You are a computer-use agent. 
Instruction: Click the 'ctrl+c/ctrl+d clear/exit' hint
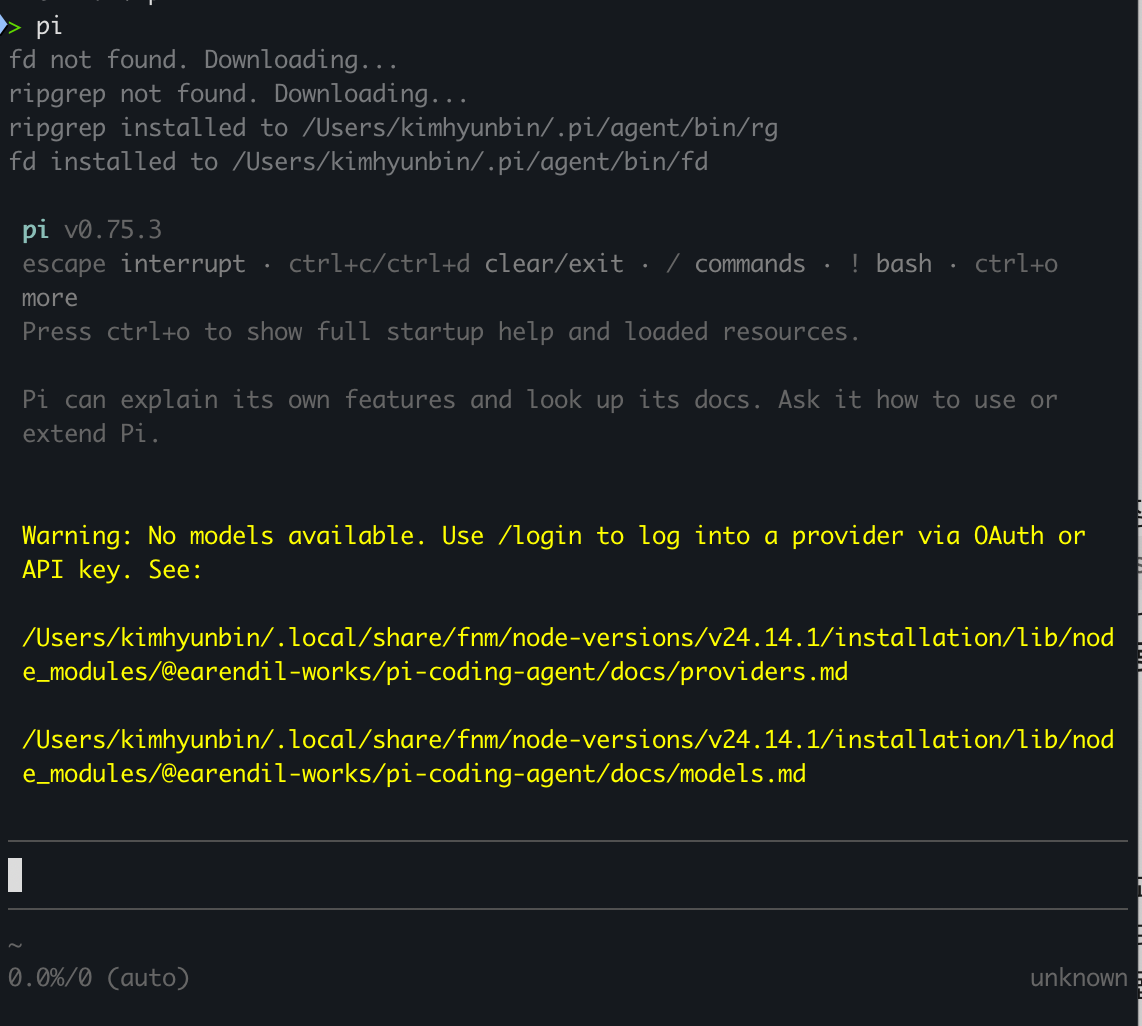click(x=456, y=264)
